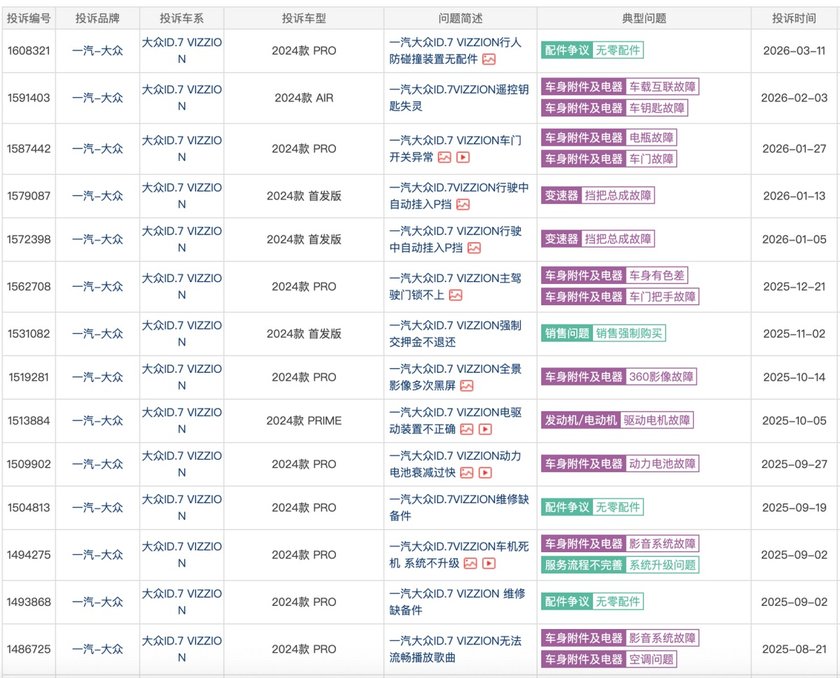
Task: Select the 销售强制购买 tag
Action: coord(629,333)
